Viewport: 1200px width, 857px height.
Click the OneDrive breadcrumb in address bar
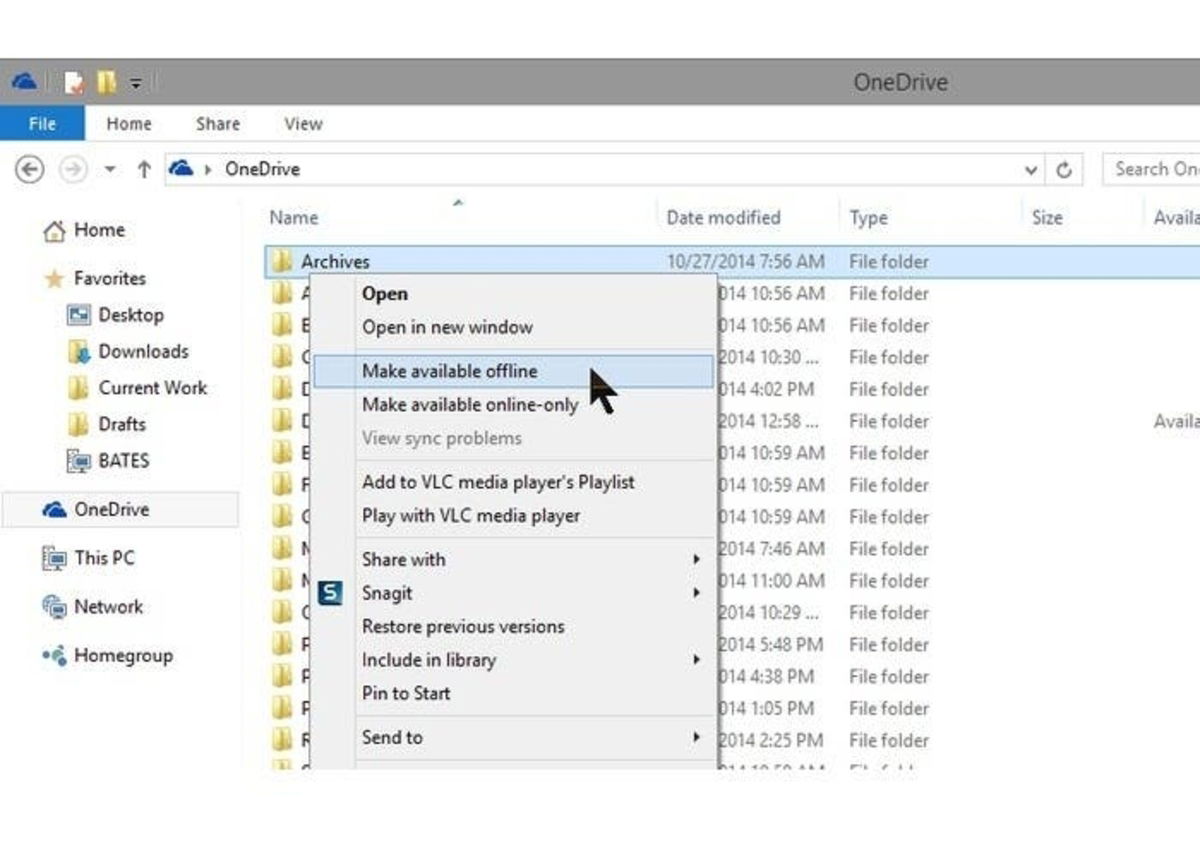262,169
